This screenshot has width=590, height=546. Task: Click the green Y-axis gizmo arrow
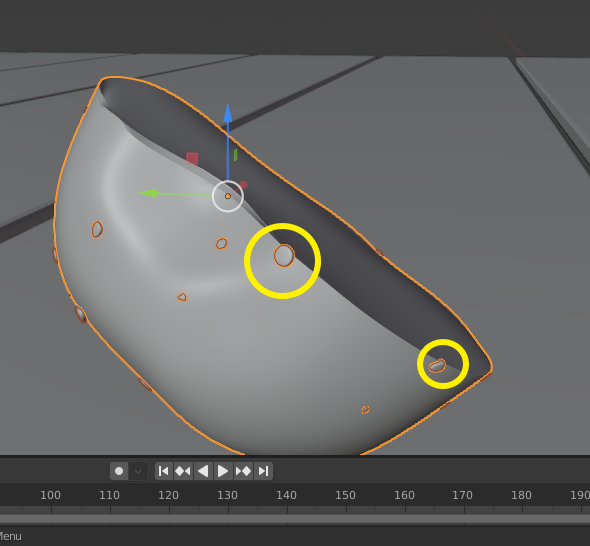tap(148, 193)
